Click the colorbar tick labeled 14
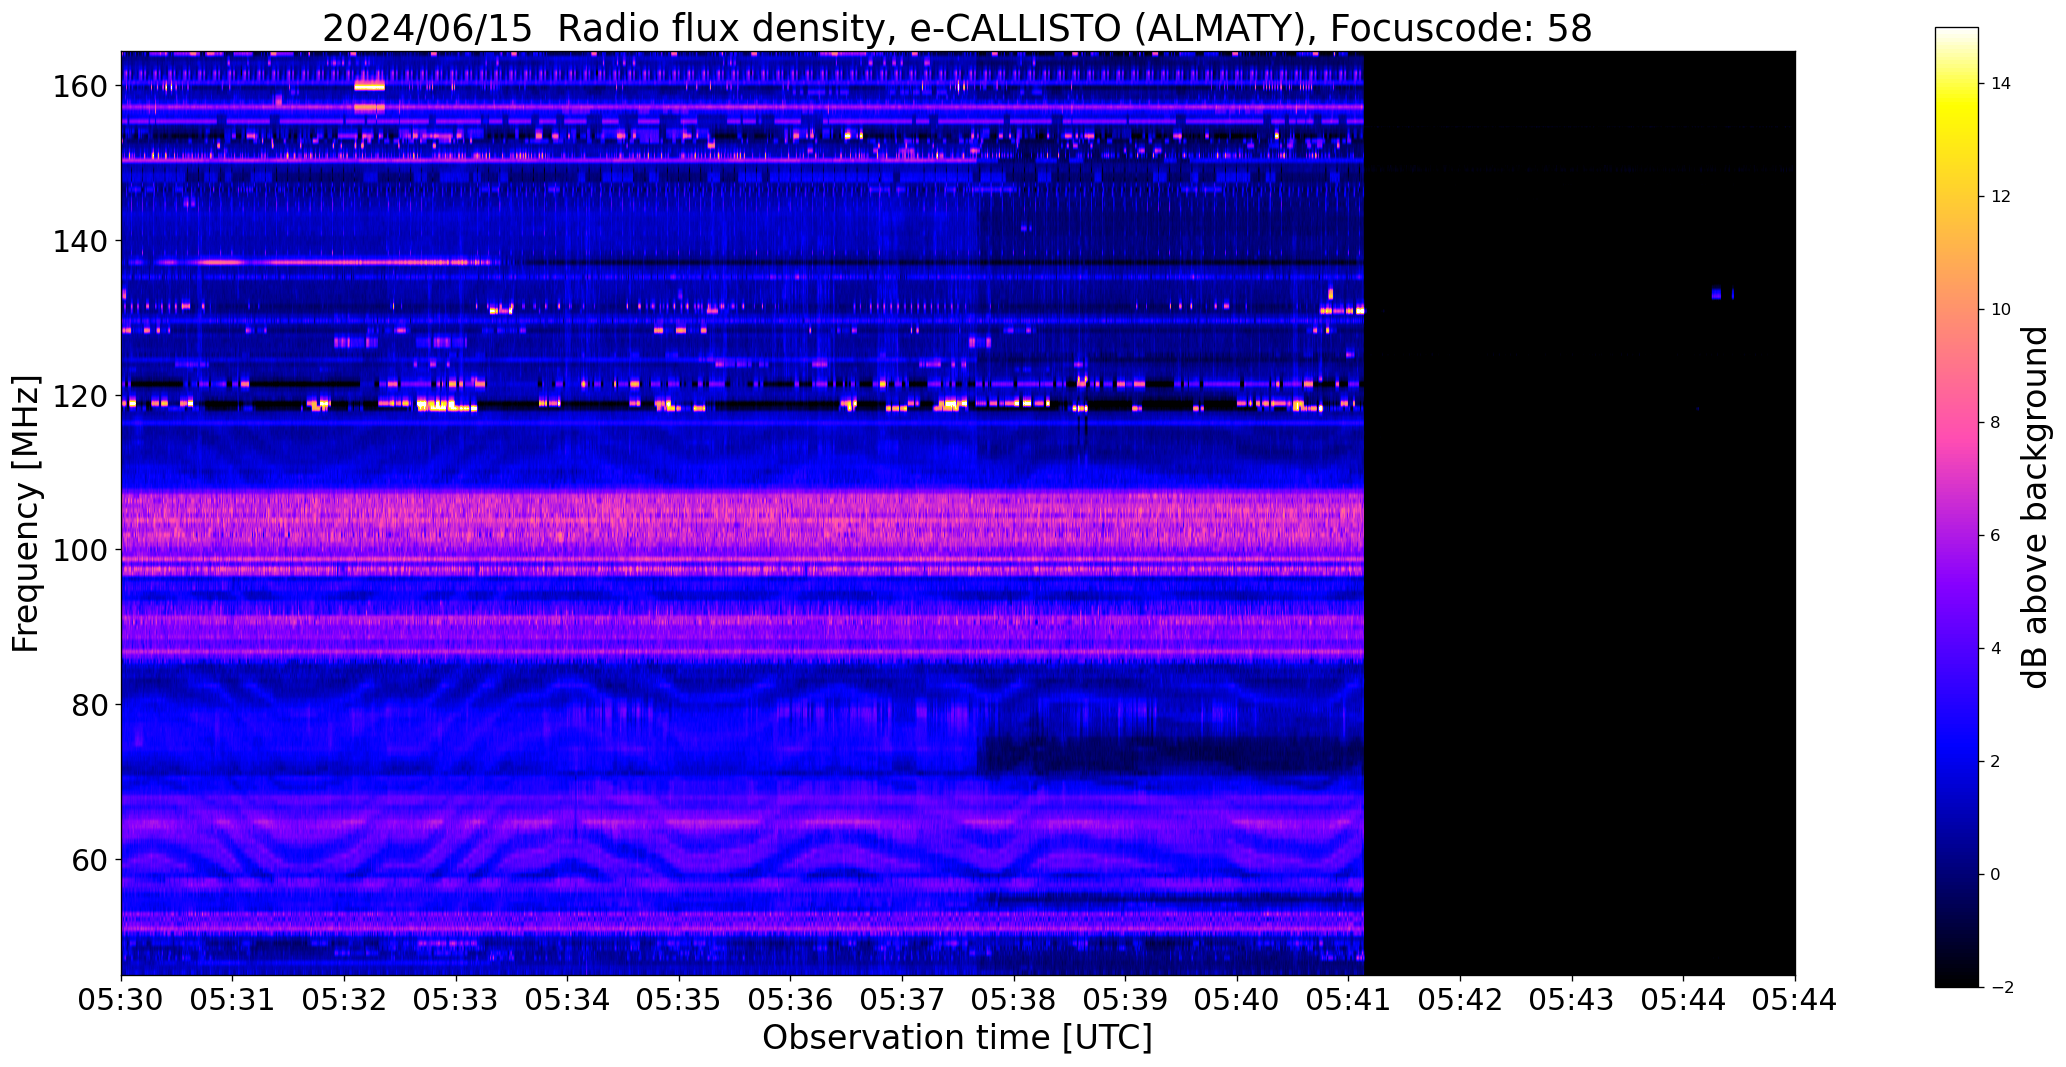Viewport: 2066px width, 1067px height. (2001, 84)
